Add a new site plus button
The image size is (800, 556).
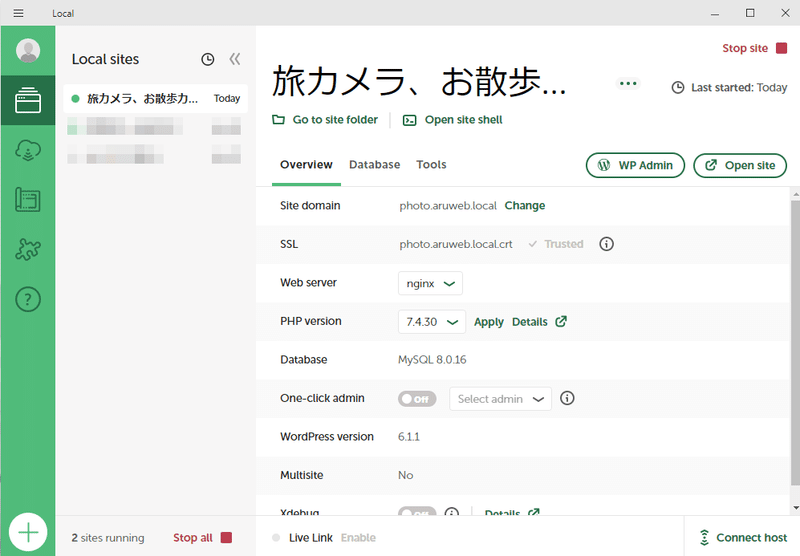[28, 532]
